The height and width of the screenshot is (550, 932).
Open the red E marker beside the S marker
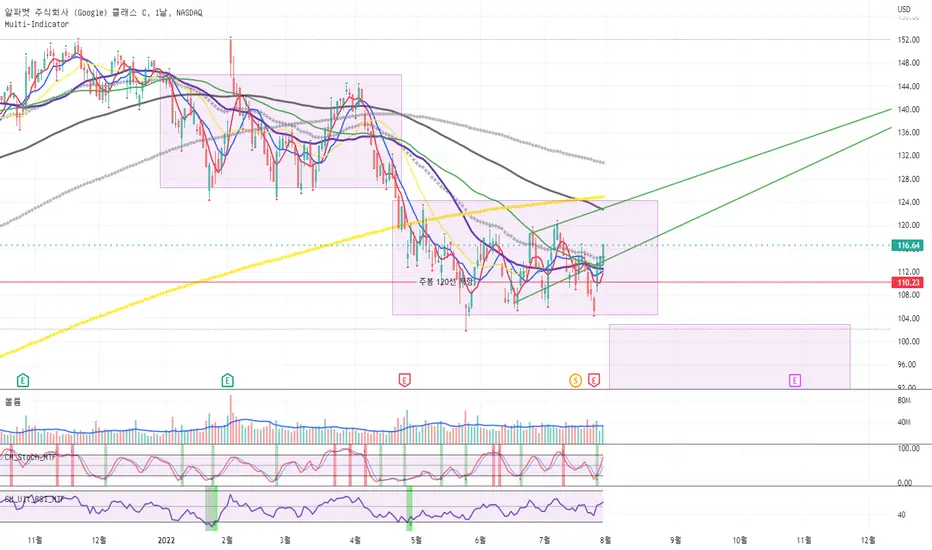coord(593,380)
